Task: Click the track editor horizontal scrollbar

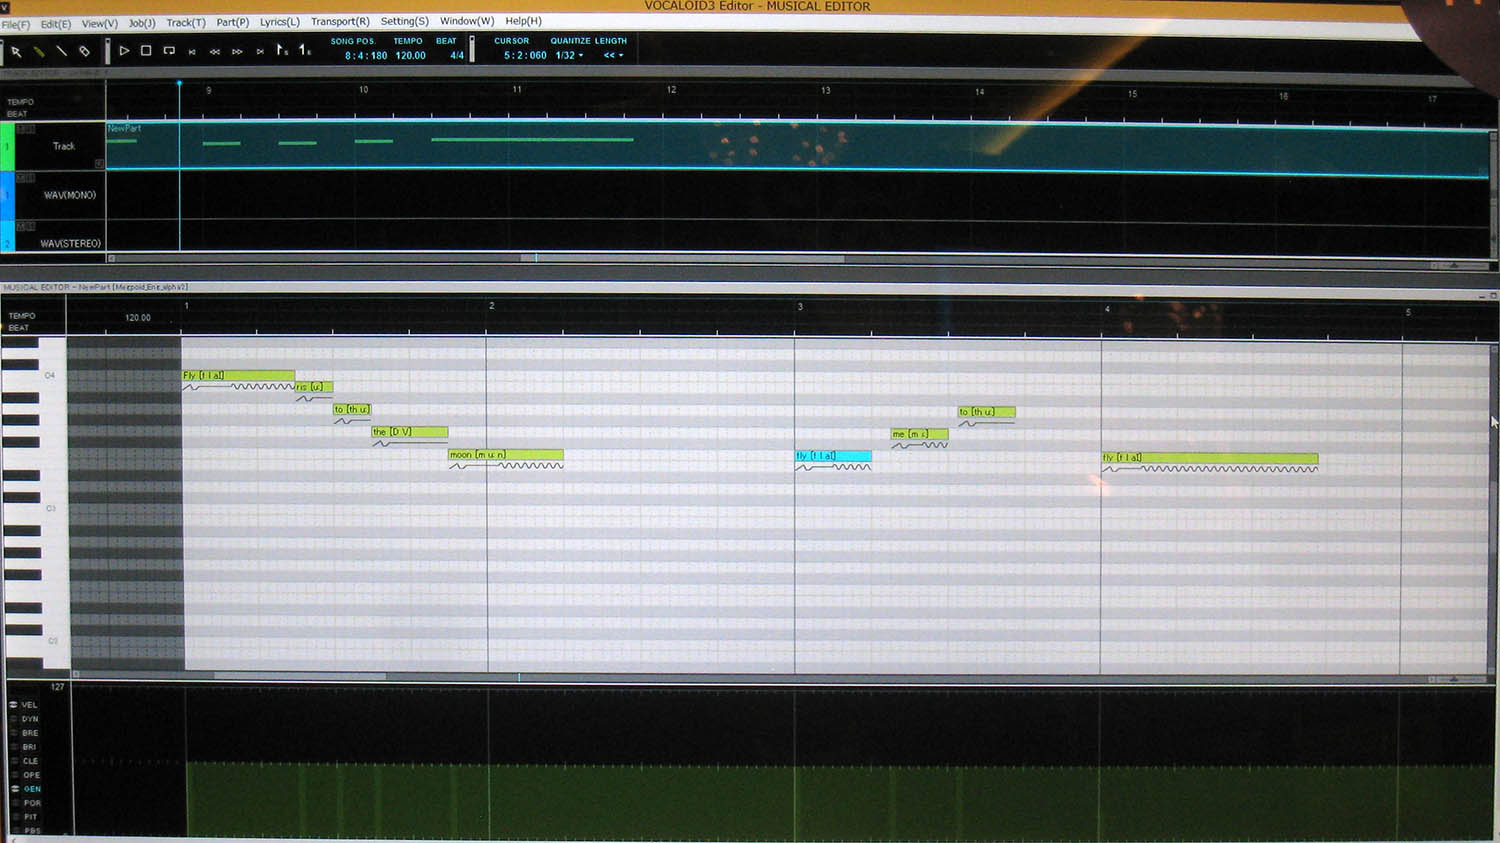Action: pyautogui.click(x=680, y=258)
